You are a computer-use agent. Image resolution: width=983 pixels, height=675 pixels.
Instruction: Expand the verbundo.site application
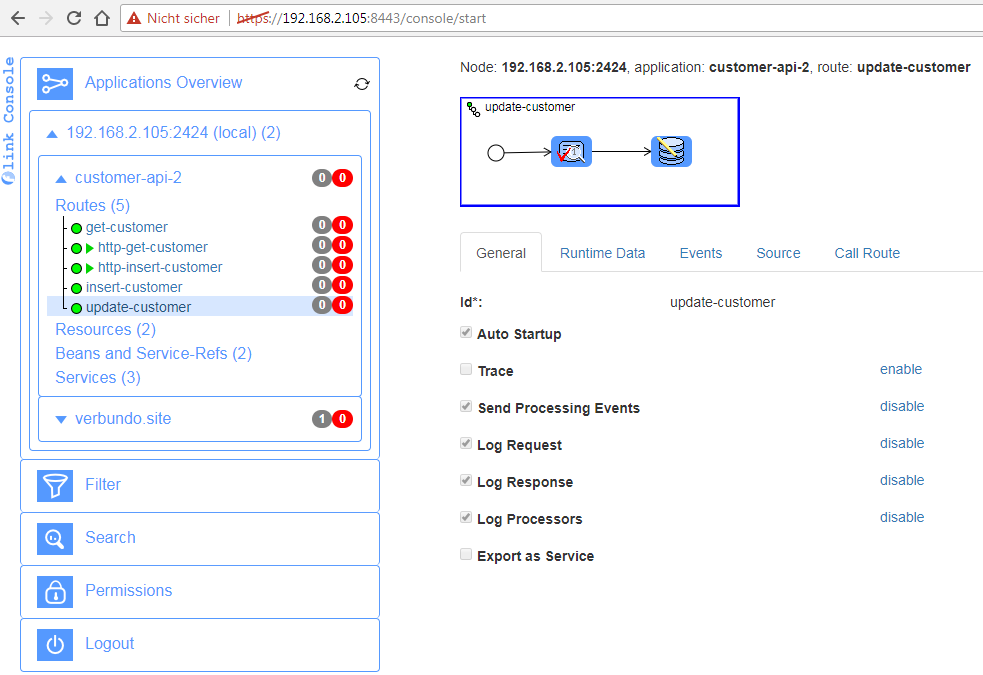coord(61,420)
